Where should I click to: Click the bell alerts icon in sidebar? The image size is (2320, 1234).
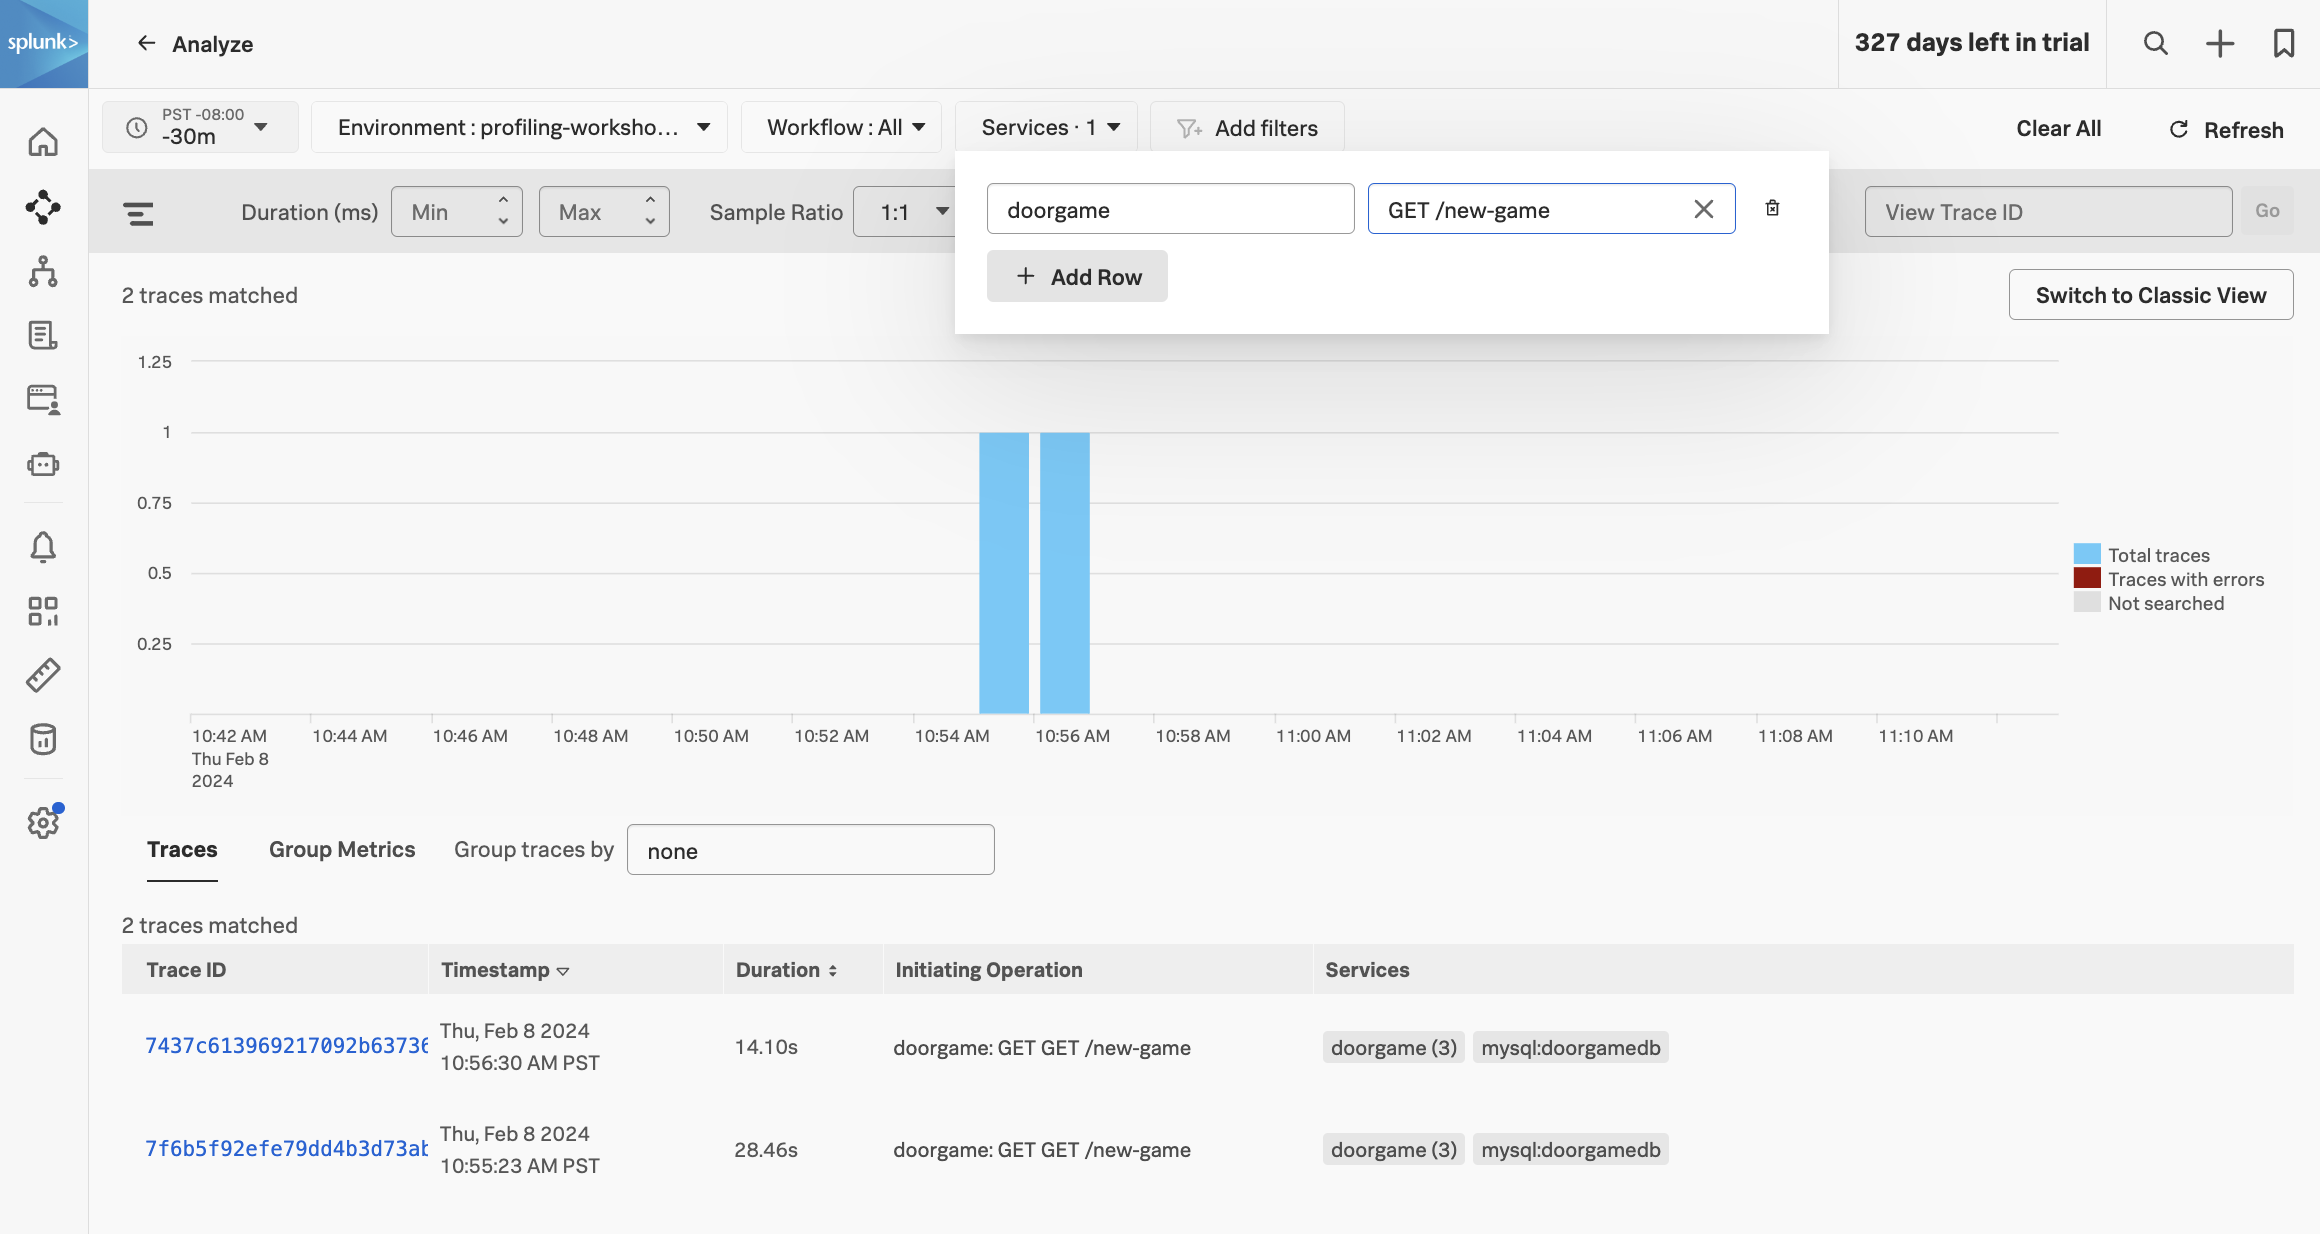43,547
